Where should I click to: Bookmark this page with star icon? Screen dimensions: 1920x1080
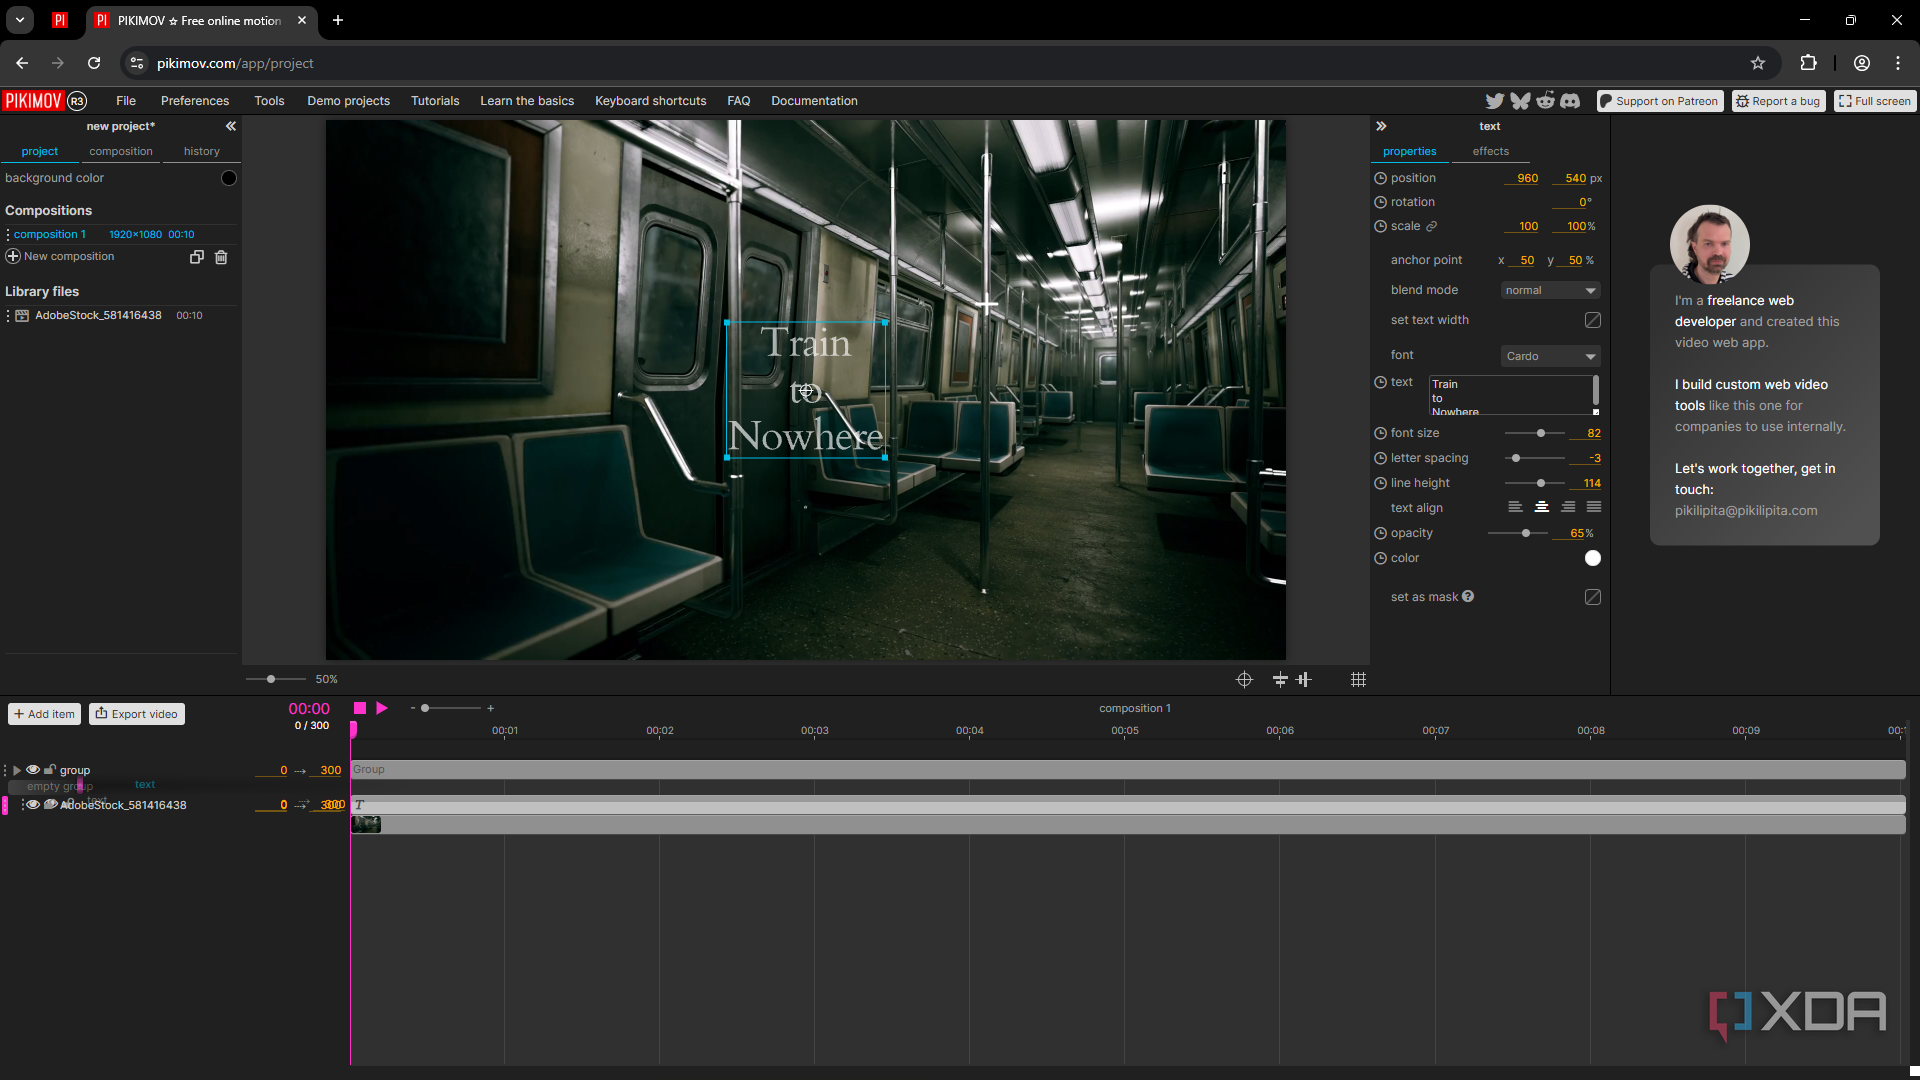(1758, 63)
